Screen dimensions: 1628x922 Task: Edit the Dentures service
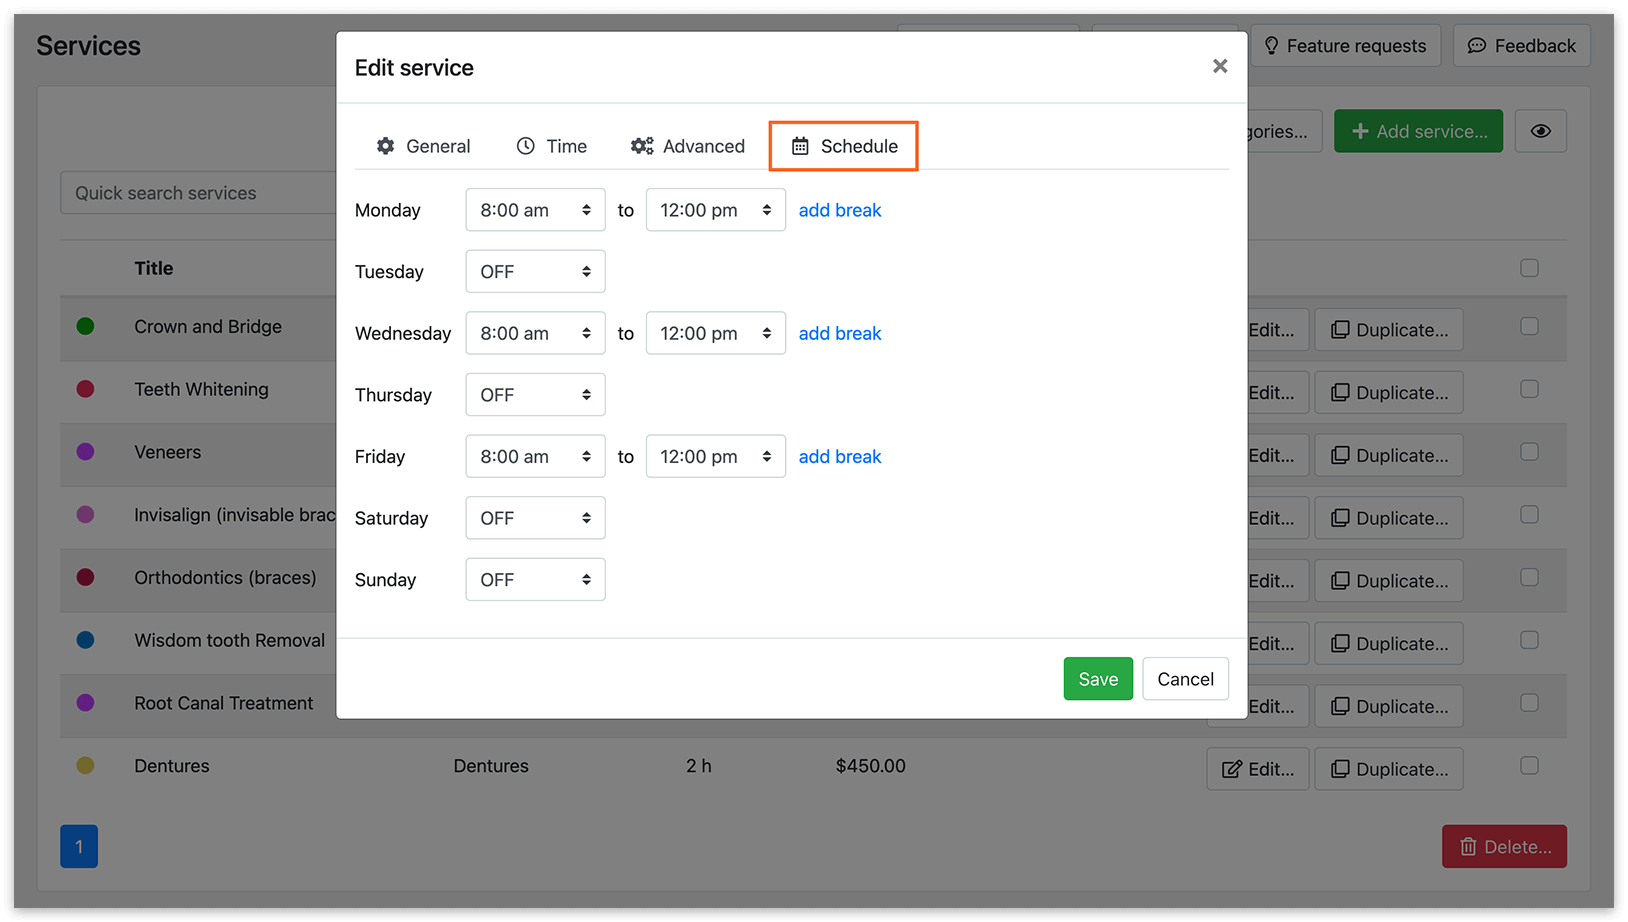point(1258,769)
